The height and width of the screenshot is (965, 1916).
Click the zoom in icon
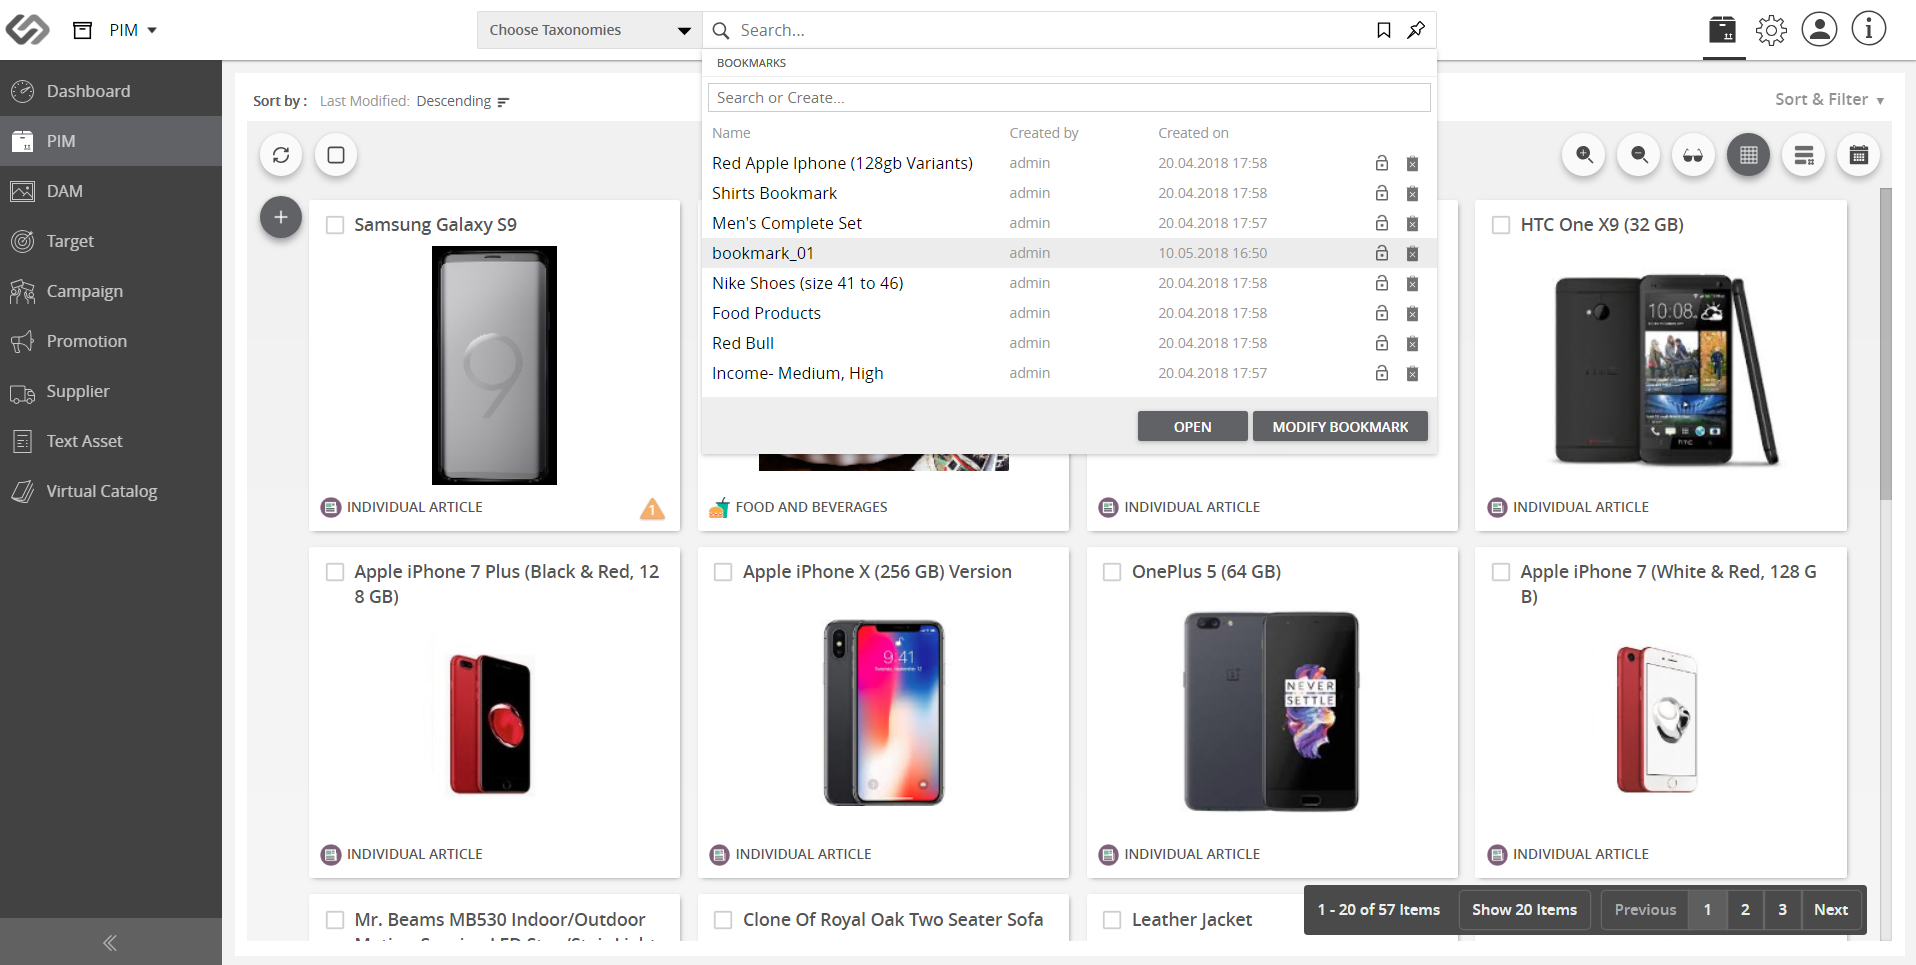tap(1584, 155)
